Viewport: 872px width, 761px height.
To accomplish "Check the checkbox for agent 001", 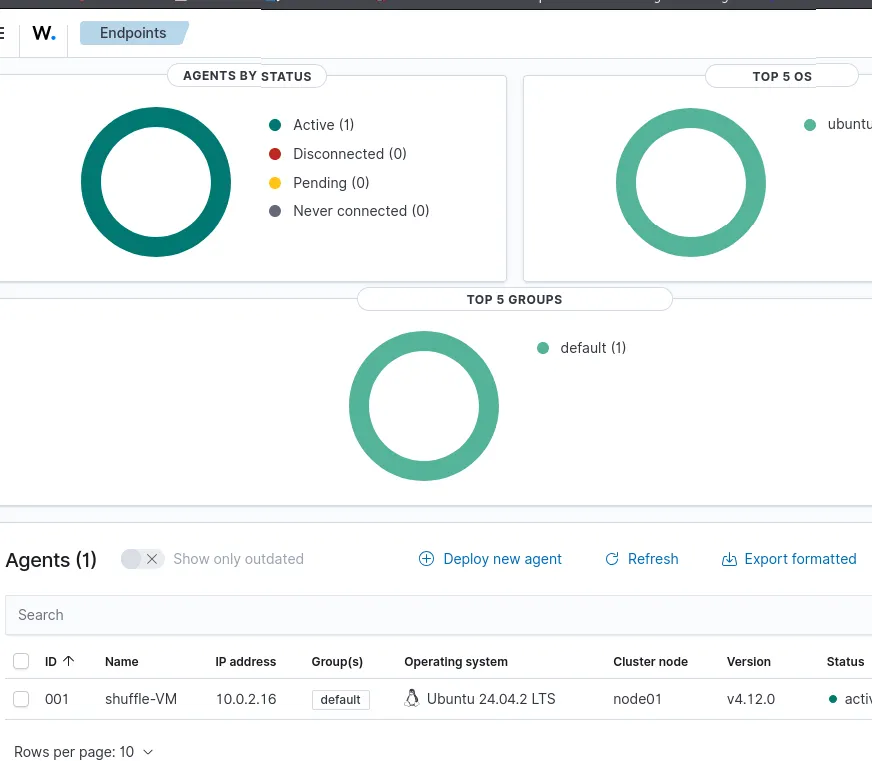I will tap(21, 698).
